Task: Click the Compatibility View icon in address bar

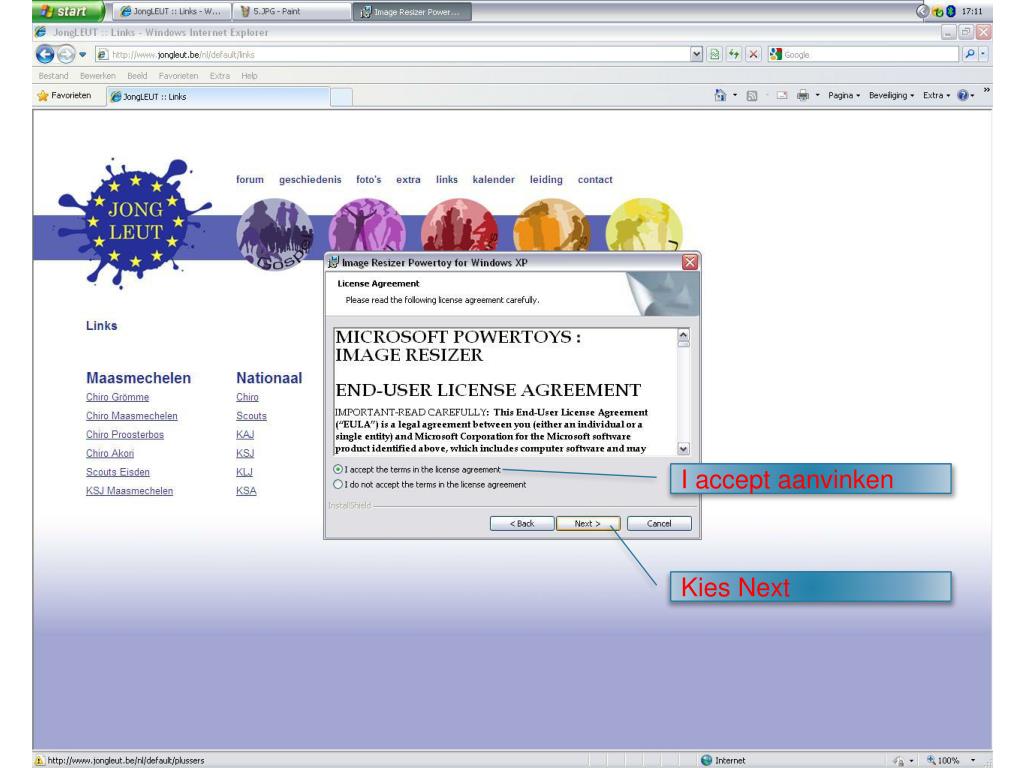Action: 715,54
